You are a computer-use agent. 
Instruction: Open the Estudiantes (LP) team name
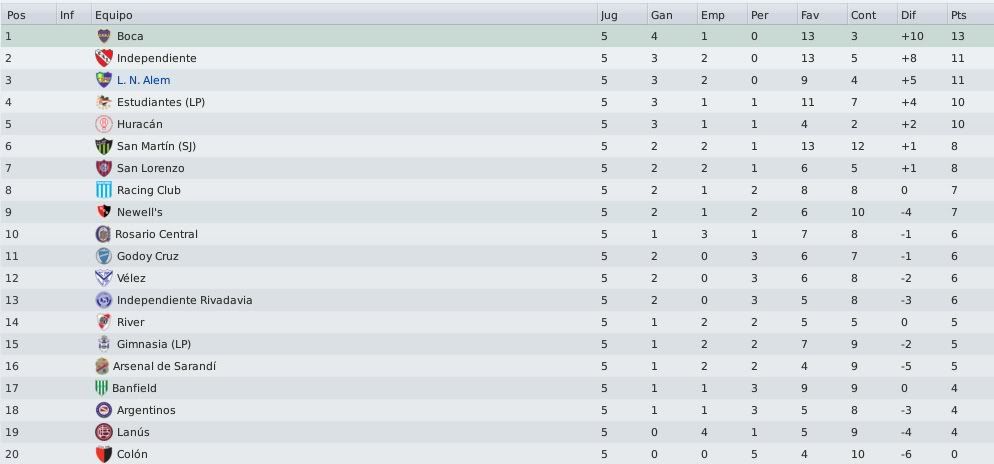pyautogui.click(x=161, y=102)
